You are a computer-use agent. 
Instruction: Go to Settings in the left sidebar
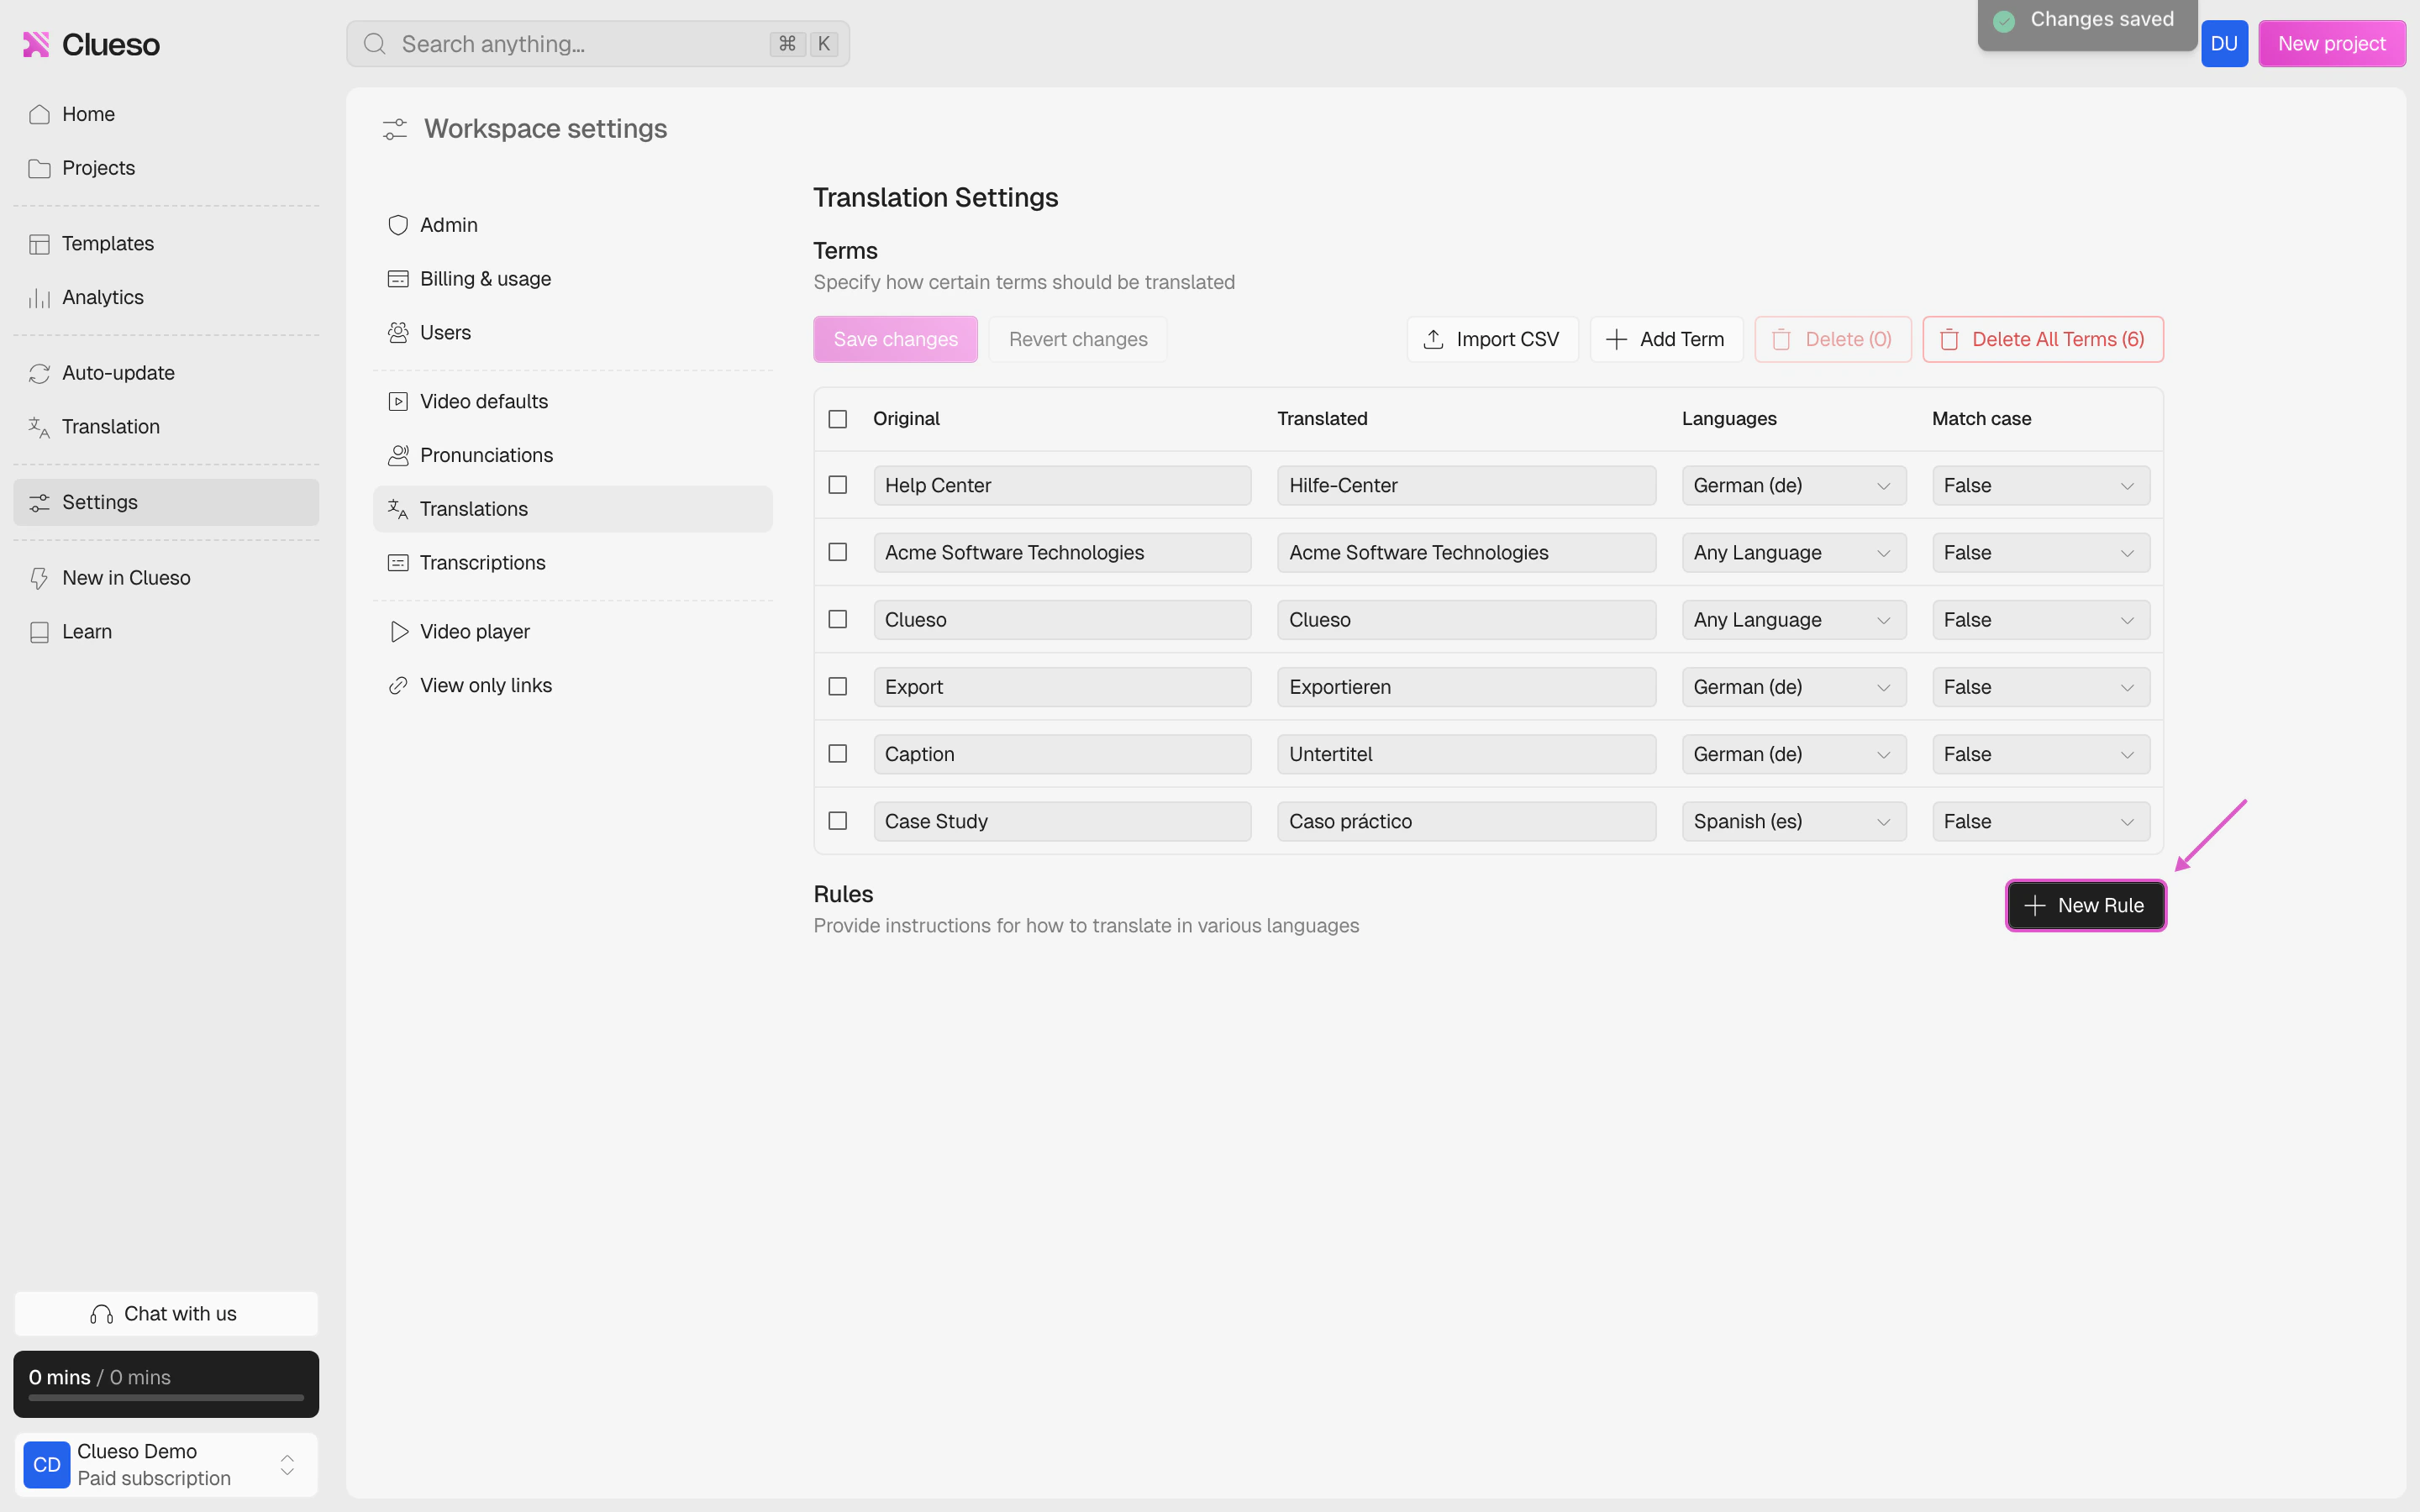coord(166,502)
